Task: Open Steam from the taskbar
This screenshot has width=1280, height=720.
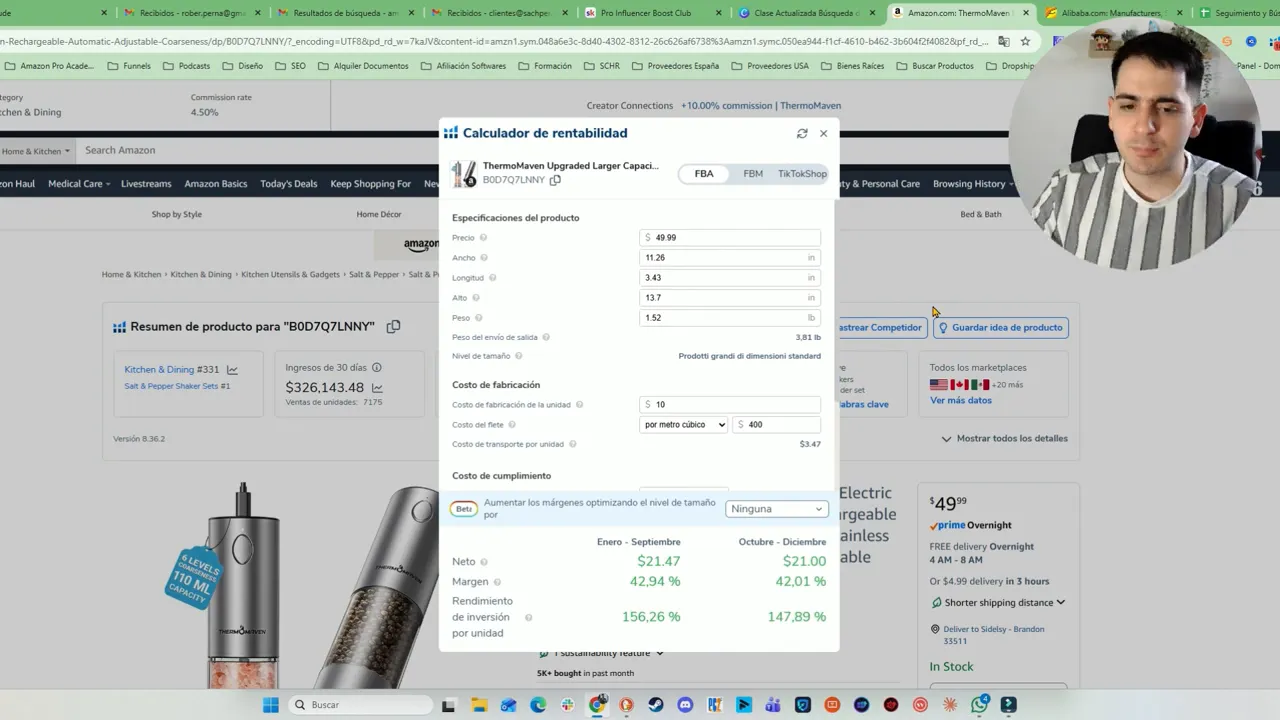Action: [656, 705]
